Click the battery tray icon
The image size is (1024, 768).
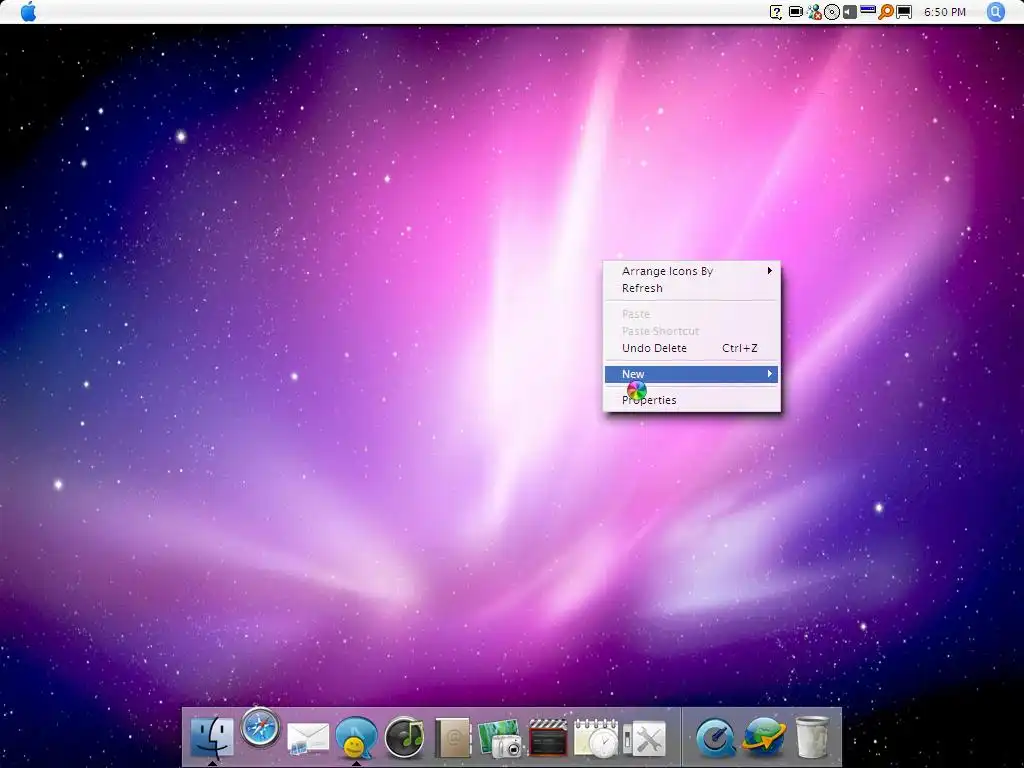795,12
